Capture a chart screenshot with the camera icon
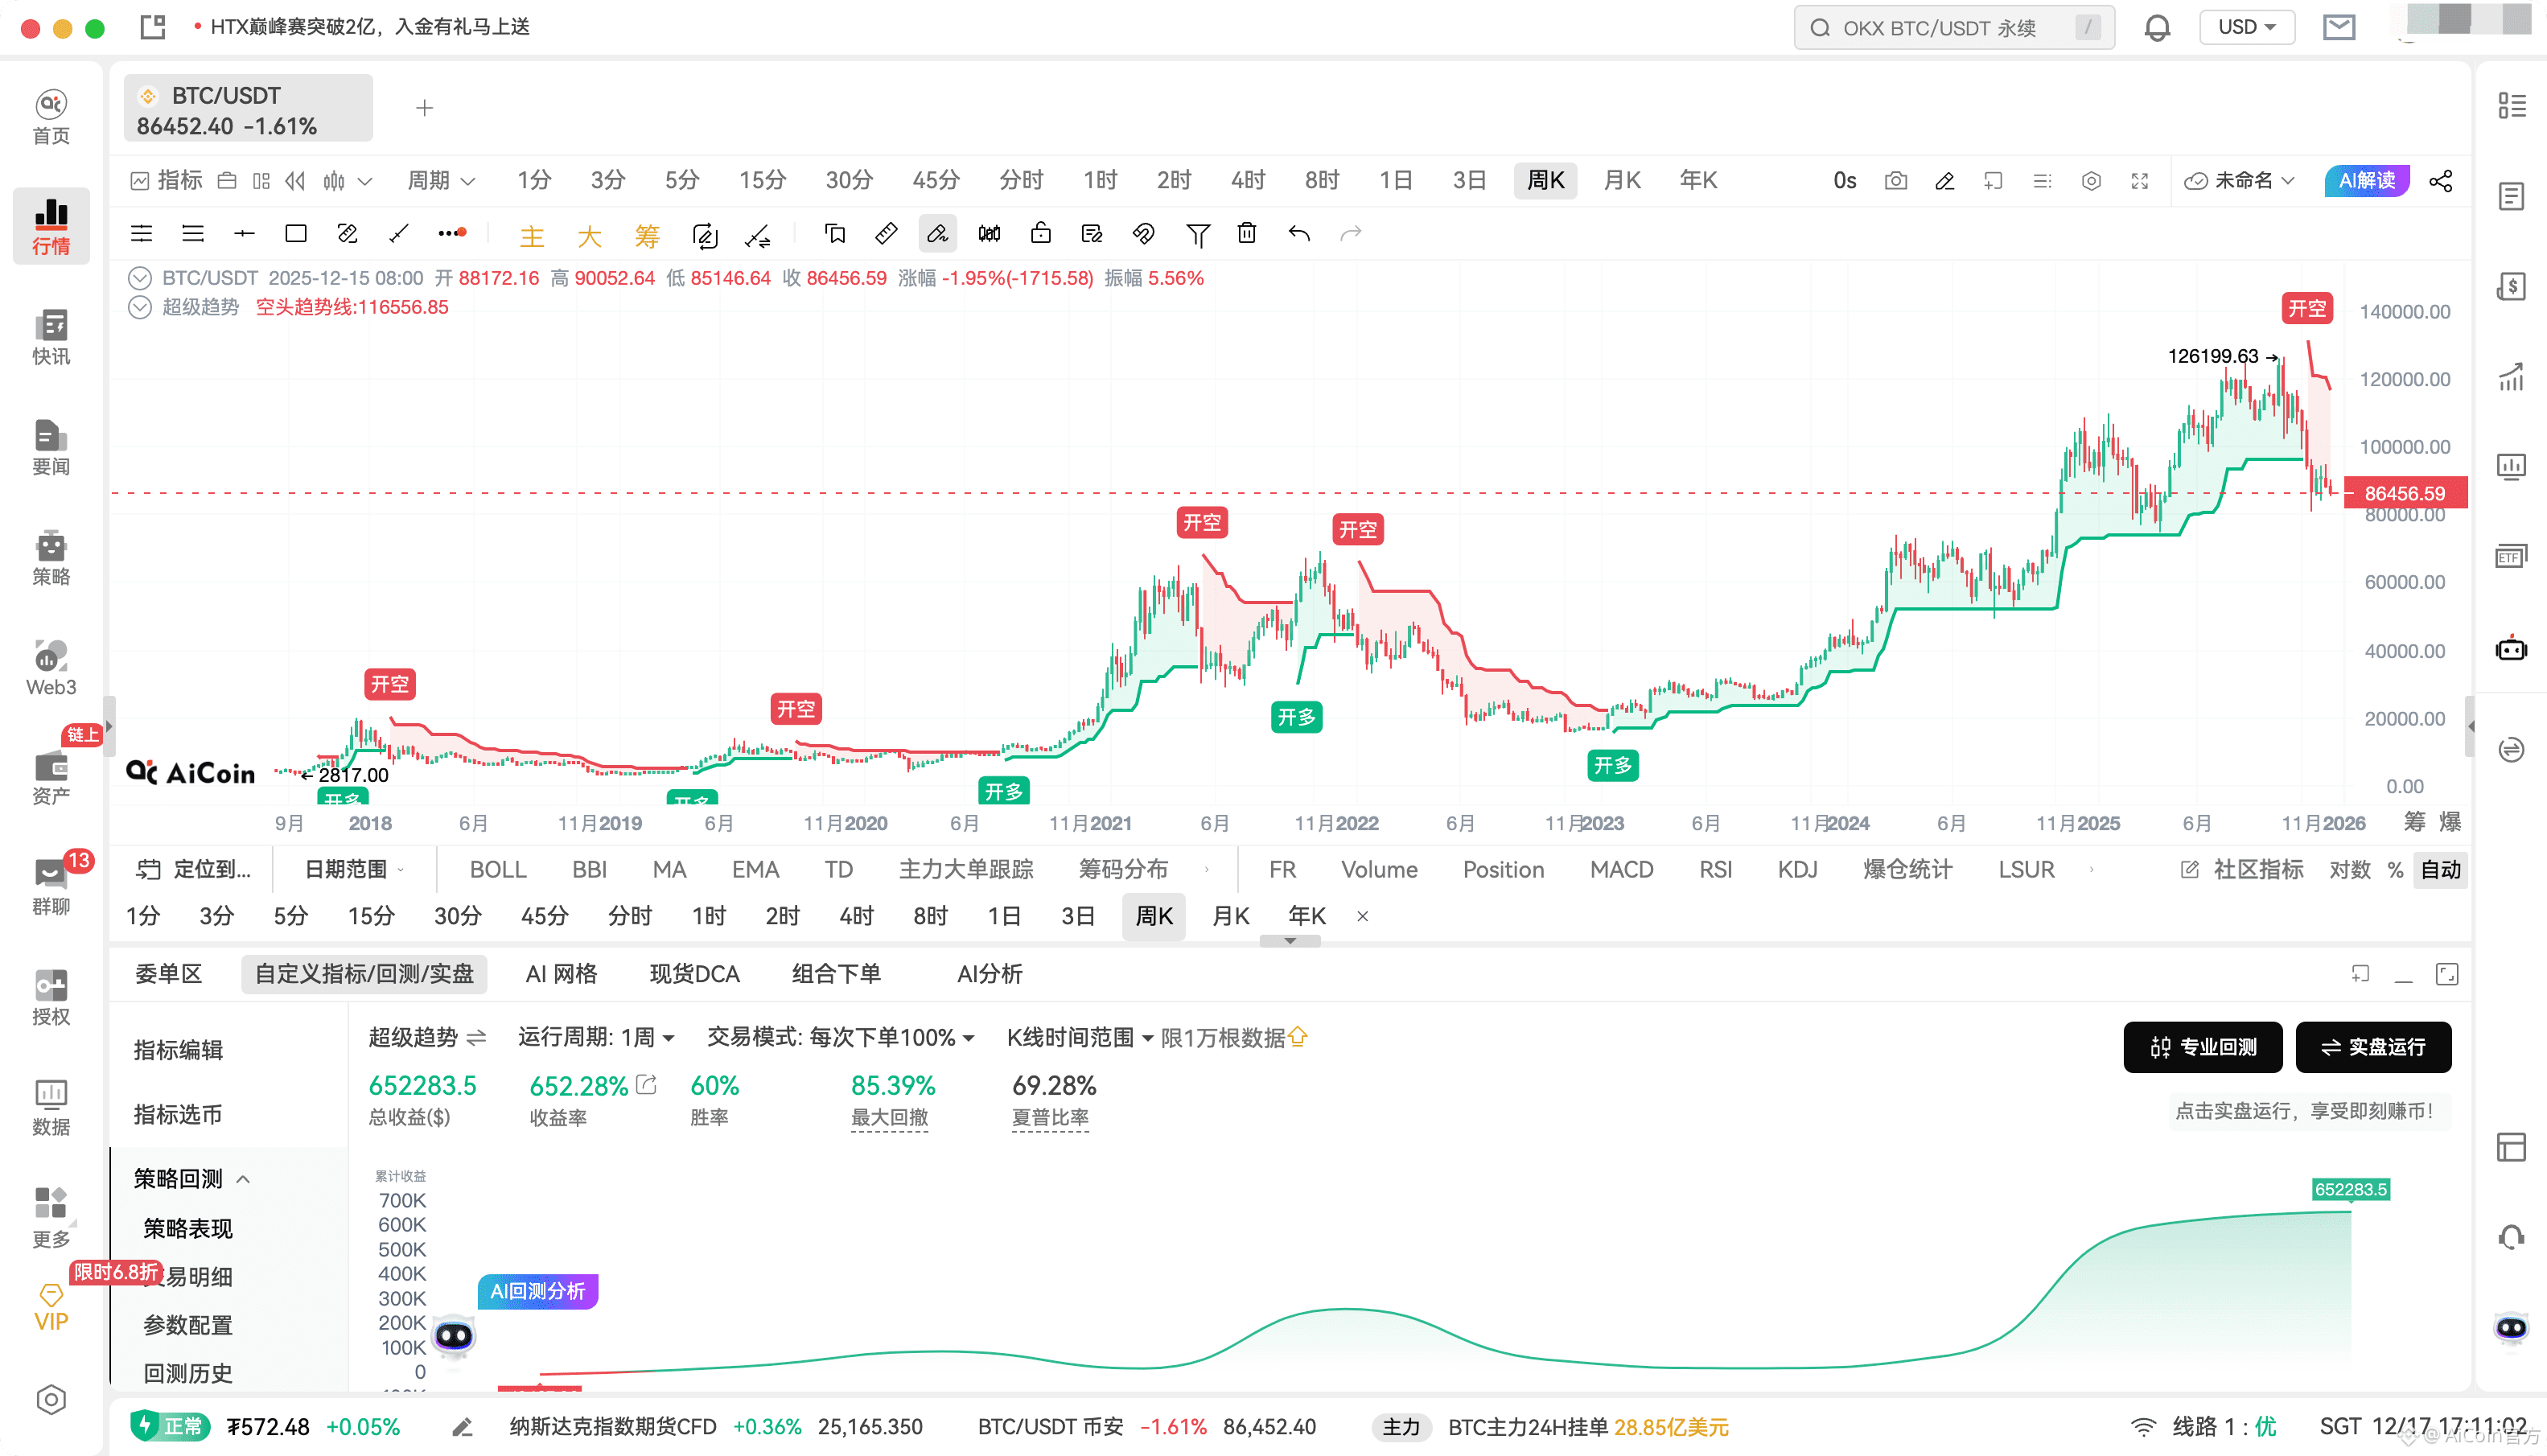The width and height of the screenshot is (2547, 1456). [1896, 181]
